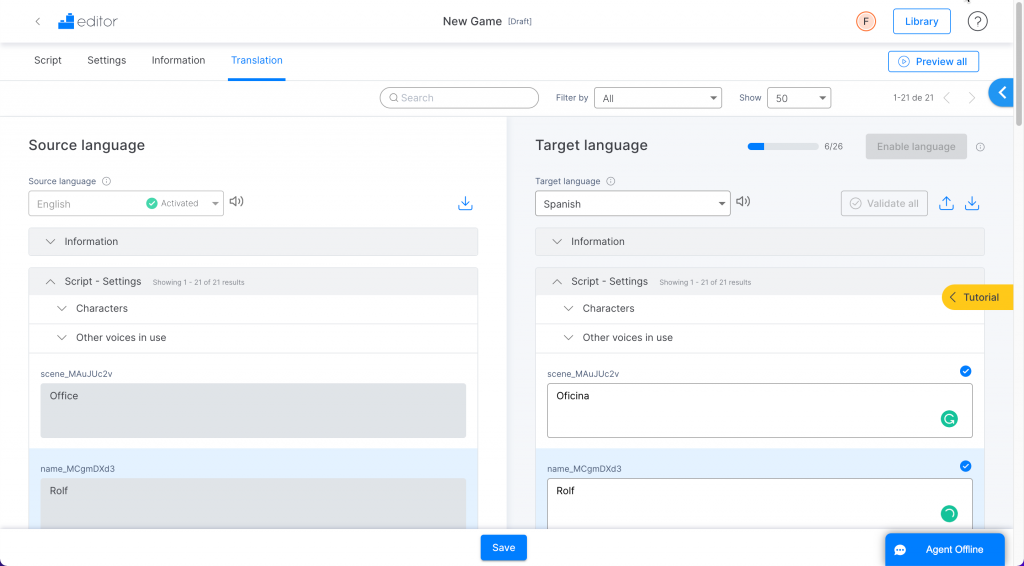Go back using the header arrow
This screenshot has height=566, width=1024.
(38, 22)
